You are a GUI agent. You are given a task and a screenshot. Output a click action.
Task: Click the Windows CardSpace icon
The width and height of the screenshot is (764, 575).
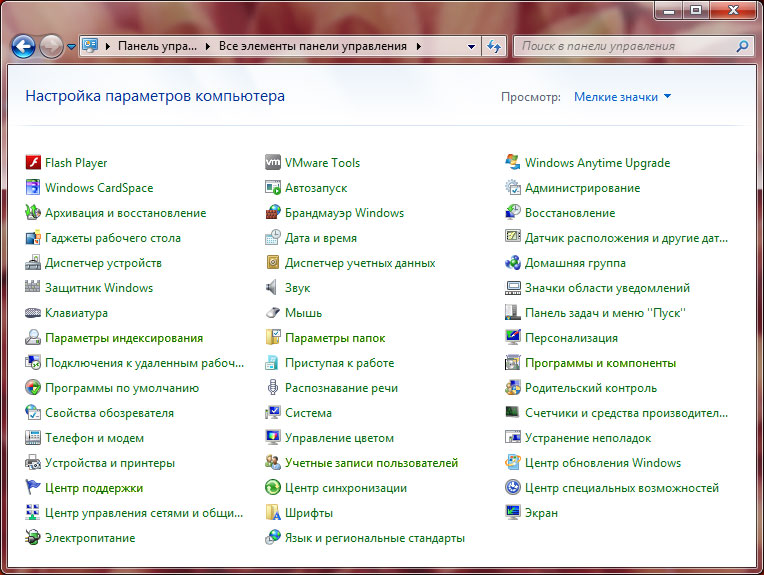click(33, 187)
